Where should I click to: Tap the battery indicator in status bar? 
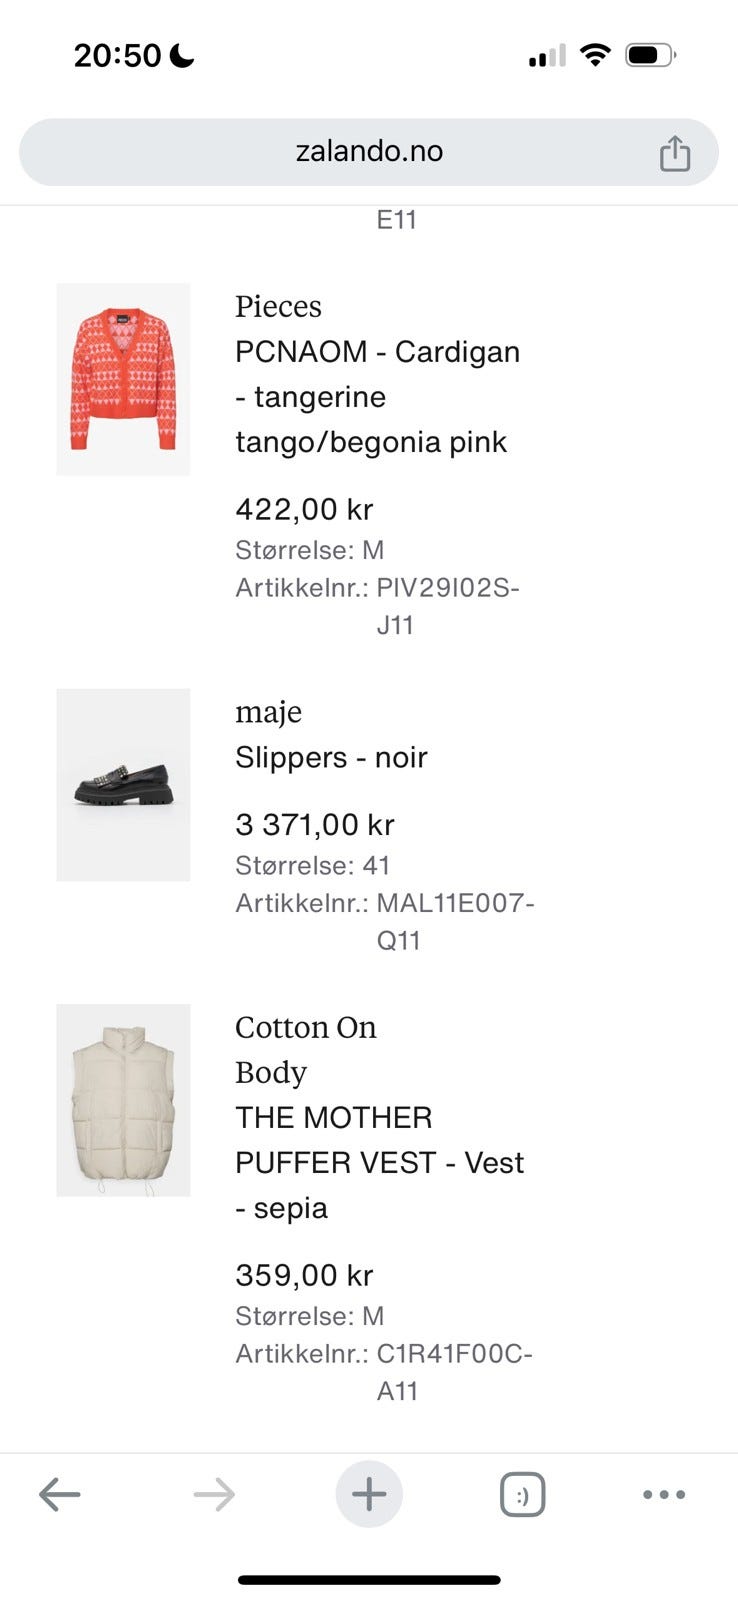(650, 55)
